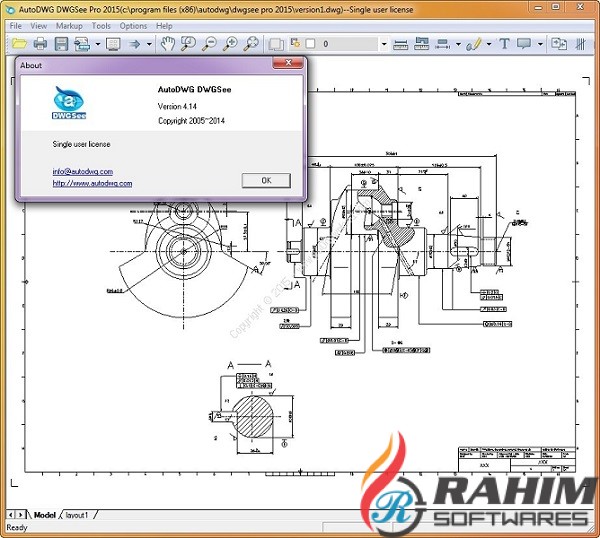This screenshot has height=538, width=600.
Task: Click the DWGSee logo in About dialog
Action: coord(69,103)
